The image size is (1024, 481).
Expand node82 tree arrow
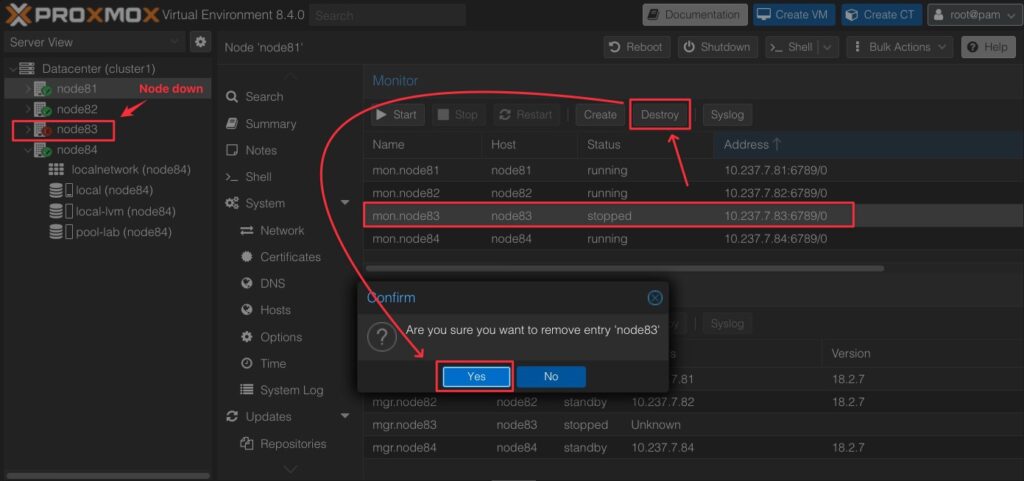28,109
